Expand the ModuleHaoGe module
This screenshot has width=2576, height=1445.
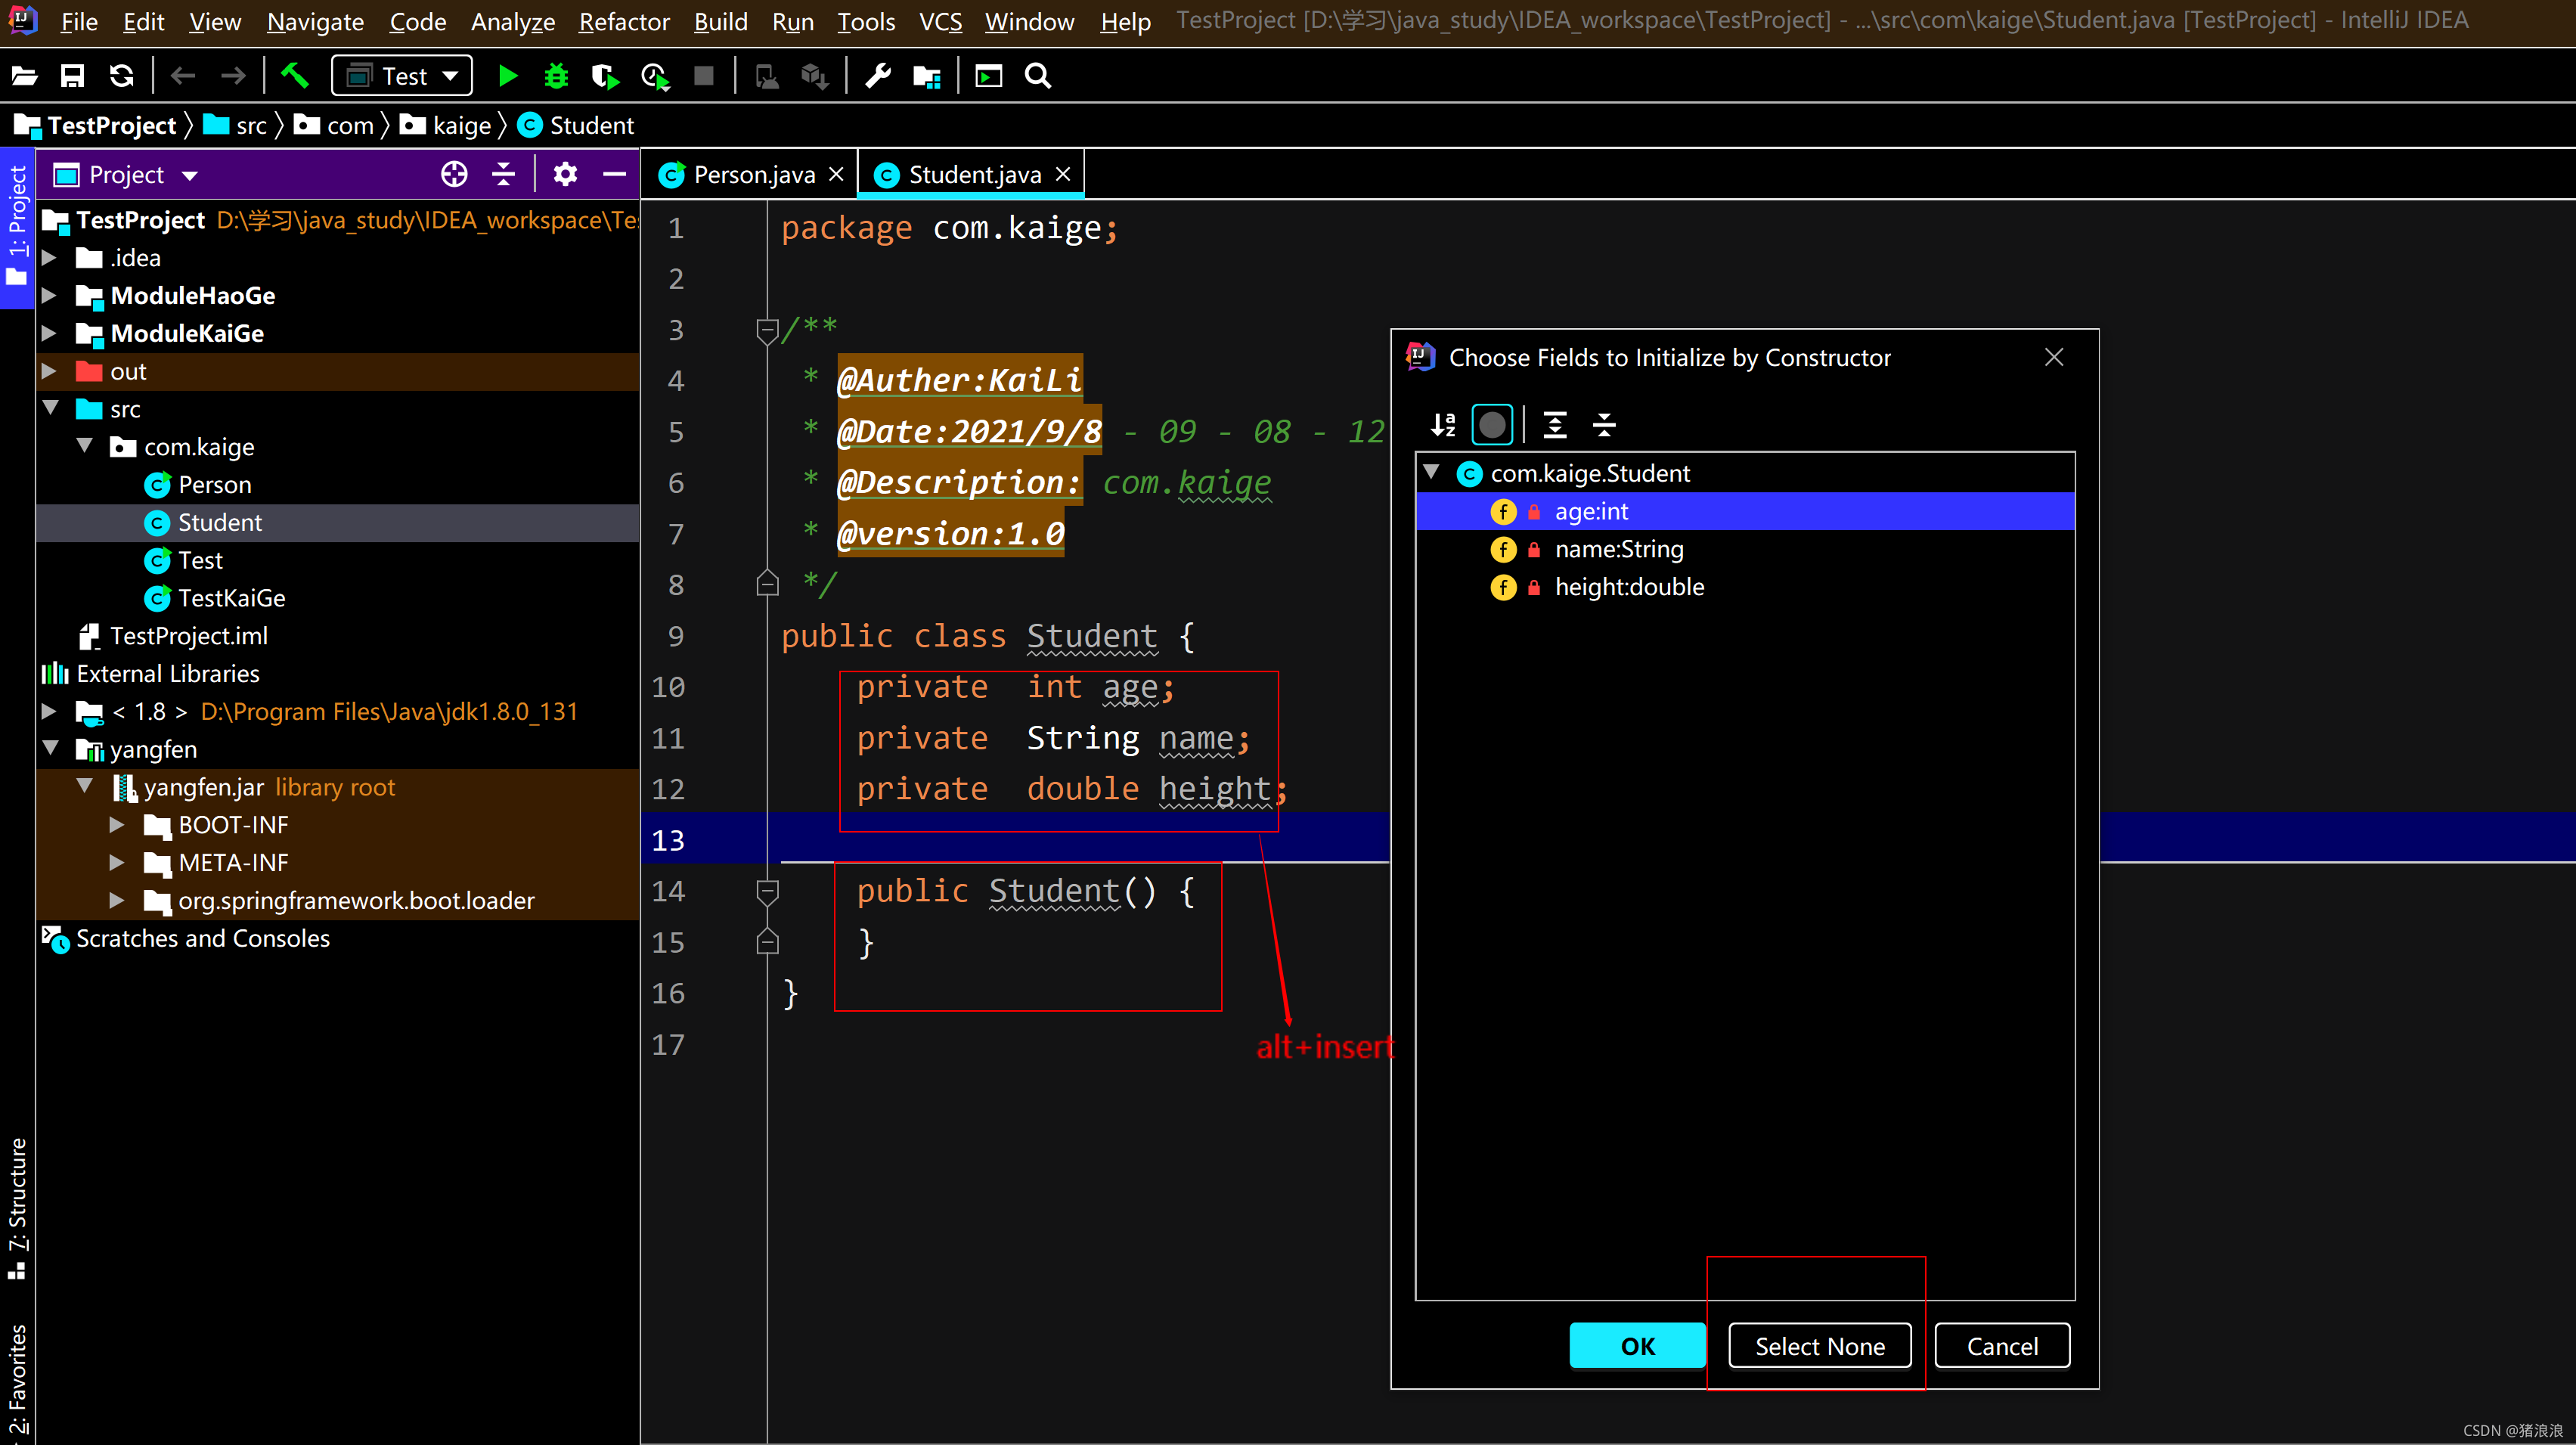pyautogui.click(x=49, y=296)
